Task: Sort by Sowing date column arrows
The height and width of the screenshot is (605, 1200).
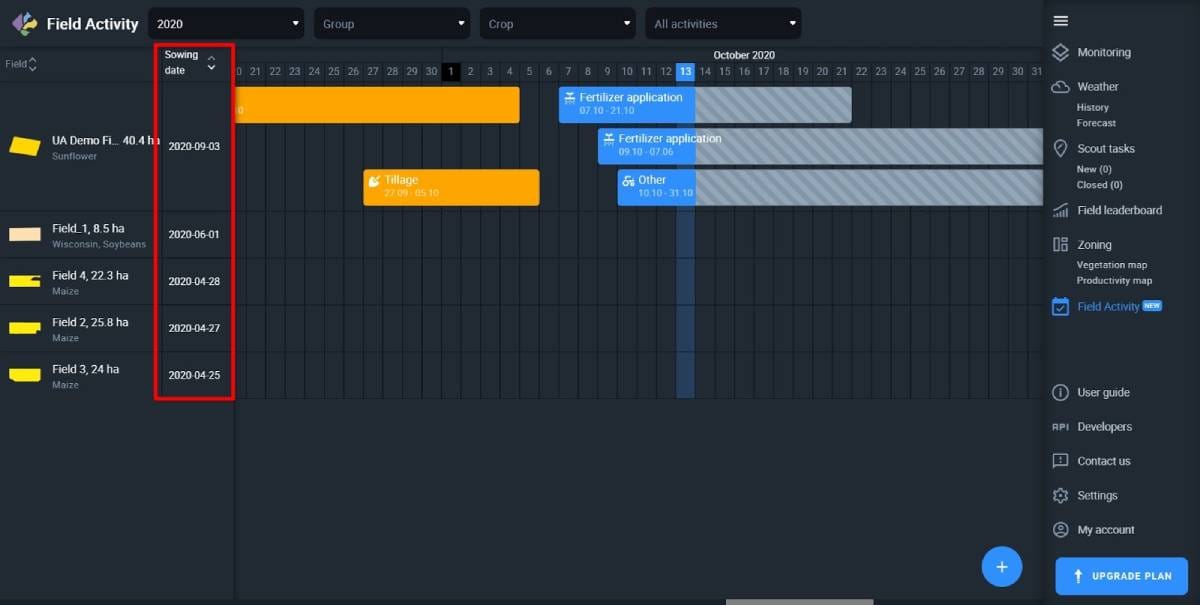Action: click(x=211, y=64)
